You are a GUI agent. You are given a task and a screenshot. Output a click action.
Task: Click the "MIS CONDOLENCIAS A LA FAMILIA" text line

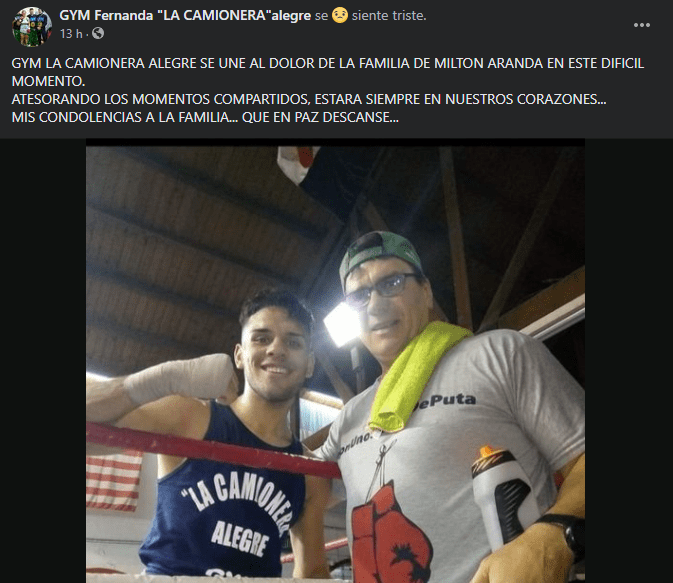205,117
